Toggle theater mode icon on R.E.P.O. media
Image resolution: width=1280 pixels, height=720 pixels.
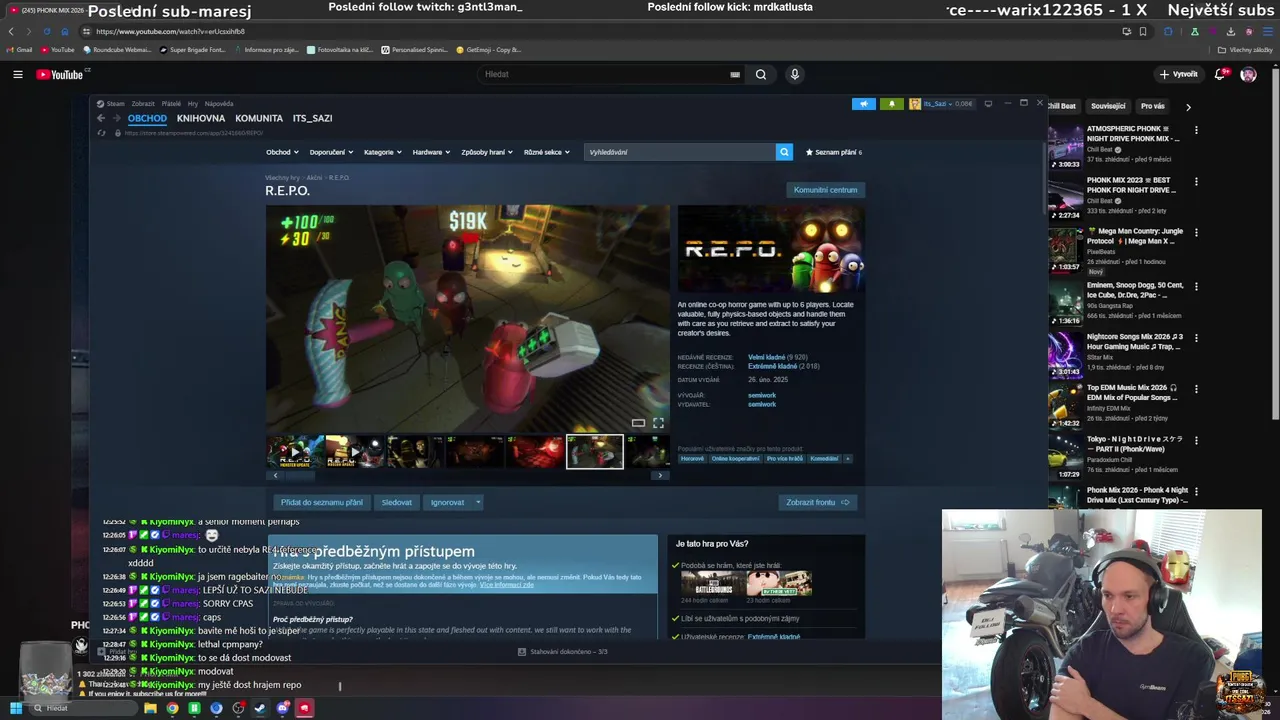[x=638, y=423]
